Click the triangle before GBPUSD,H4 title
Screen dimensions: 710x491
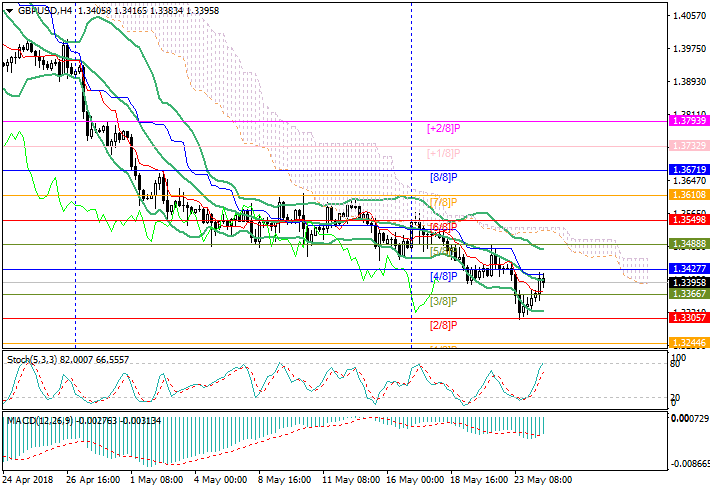(x=8, y=10)
